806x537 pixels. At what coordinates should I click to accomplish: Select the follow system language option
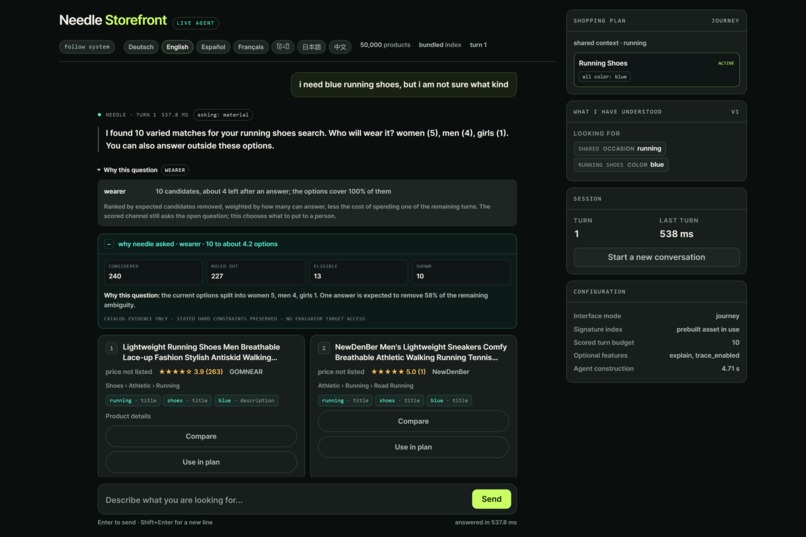point(86,47)
